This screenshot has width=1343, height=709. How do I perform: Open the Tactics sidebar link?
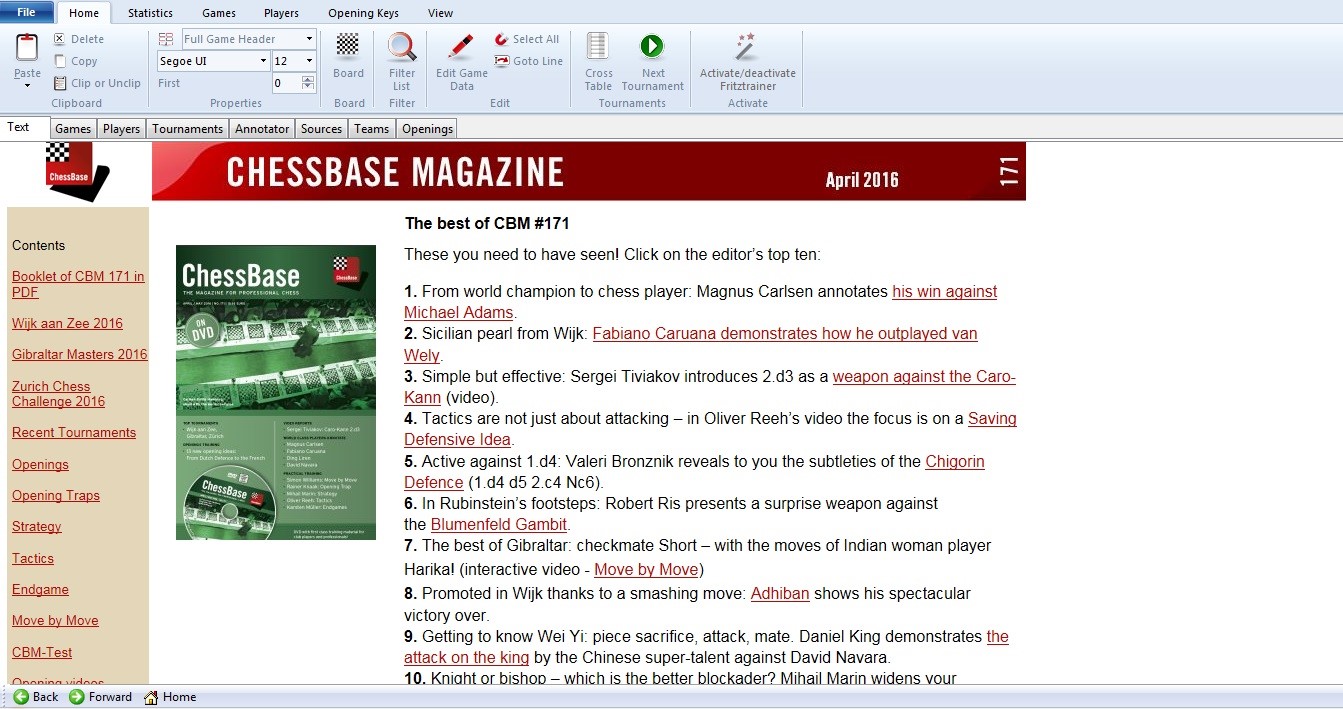[33, 558]
